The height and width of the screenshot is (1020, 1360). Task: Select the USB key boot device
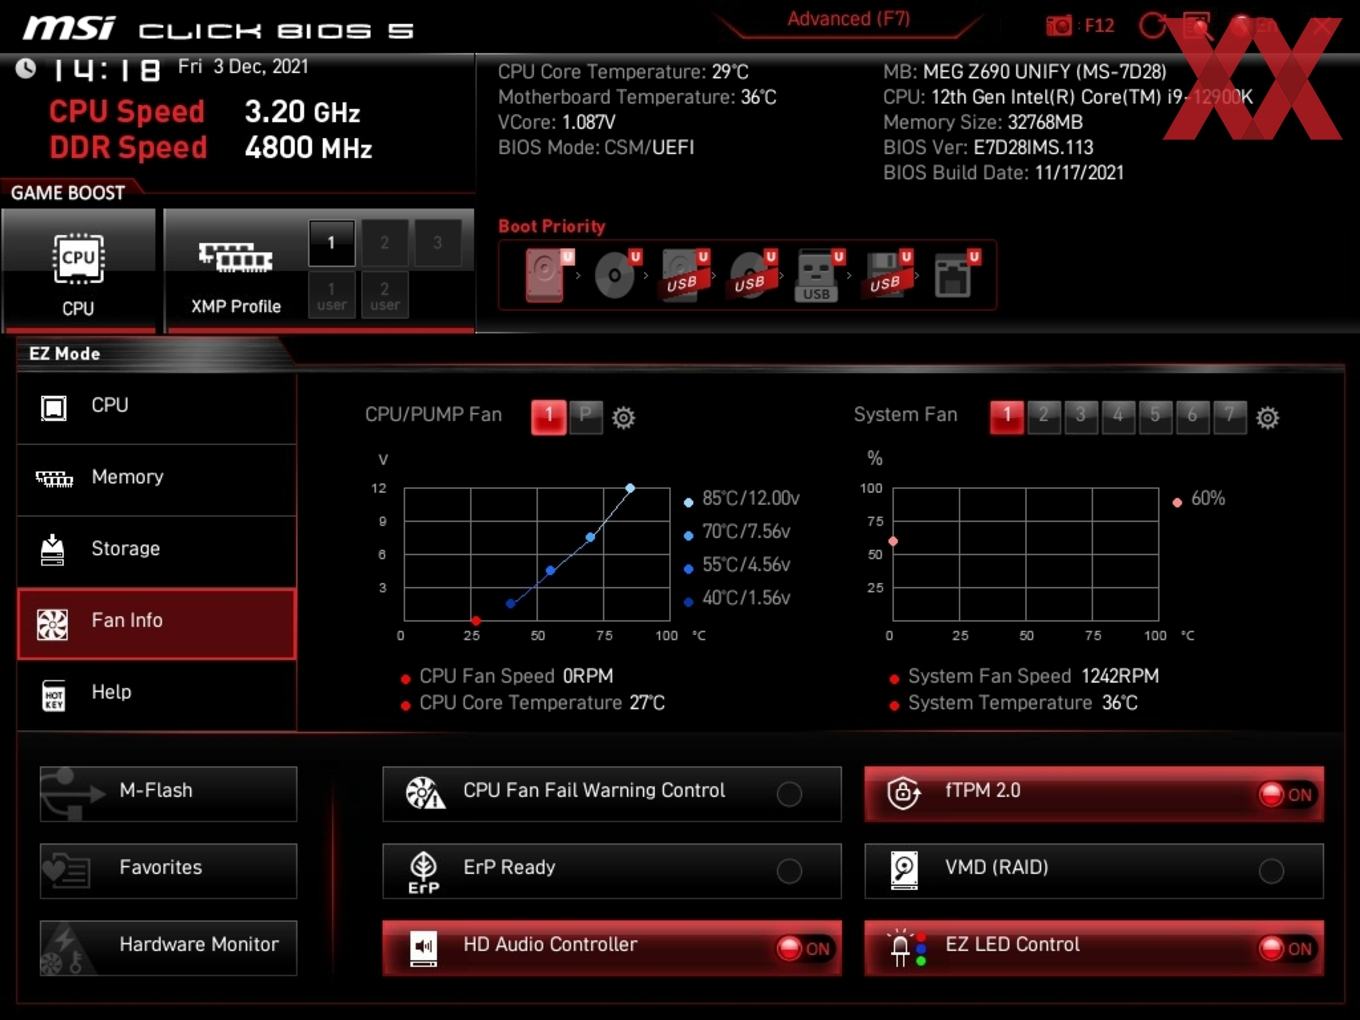click(x=819, y=274)
